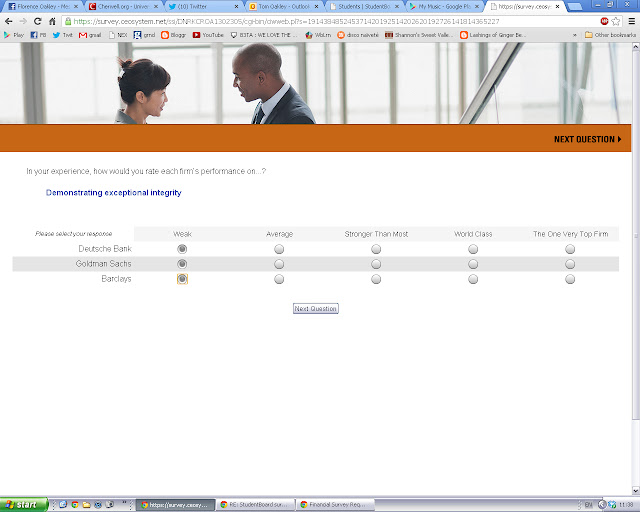This screenshot has height=512, width=640.
Task: Click the browser forward arrow
Action: click(x=23, y=21)
